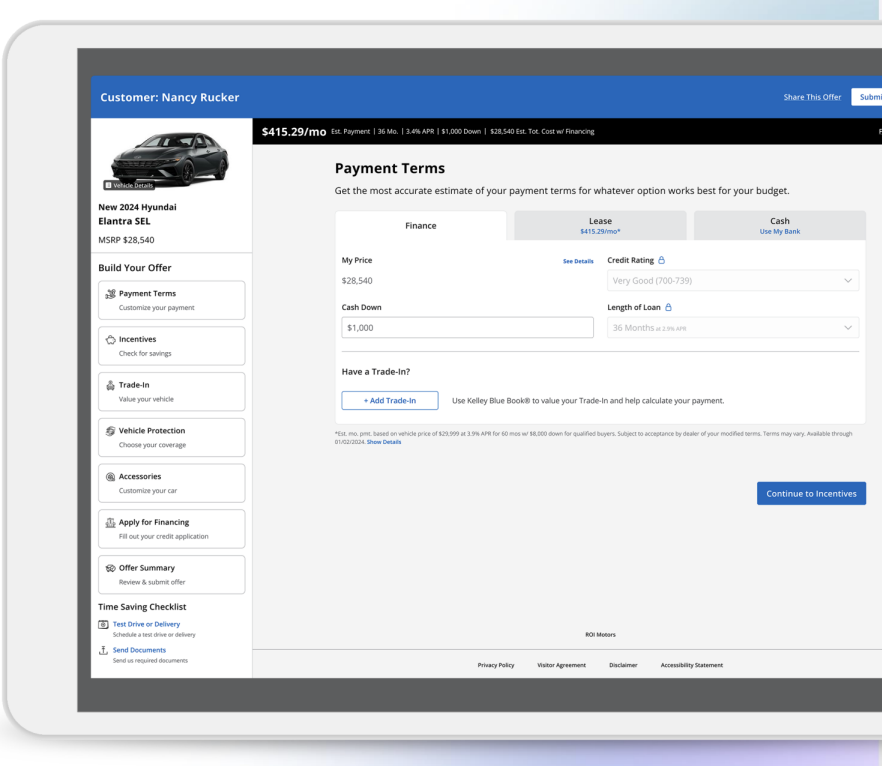Click the My Price $28,540 value

[357, 281]
